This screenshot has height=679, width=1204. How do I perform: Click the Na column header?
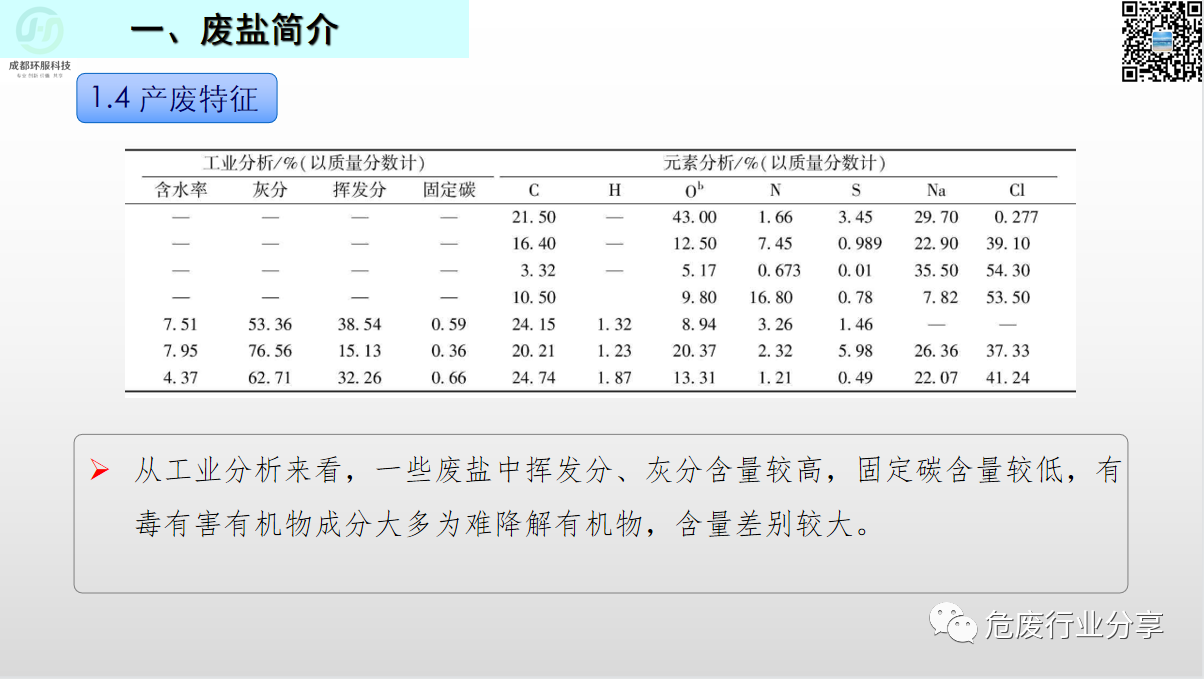point(936,190)
